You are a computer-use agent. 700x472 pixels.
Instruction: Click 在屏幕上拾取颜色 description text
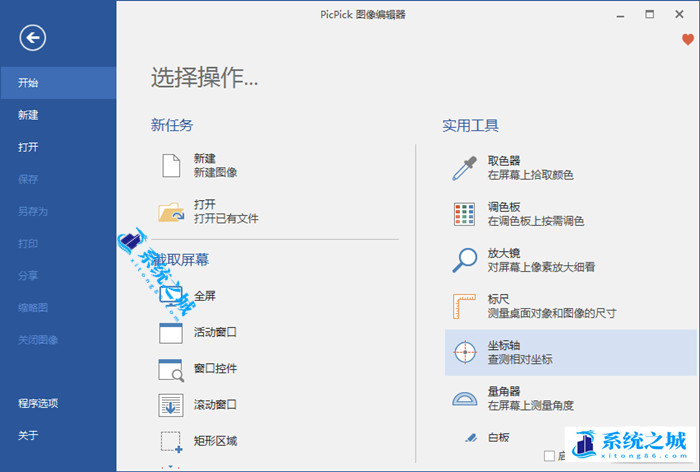point(530,175)
